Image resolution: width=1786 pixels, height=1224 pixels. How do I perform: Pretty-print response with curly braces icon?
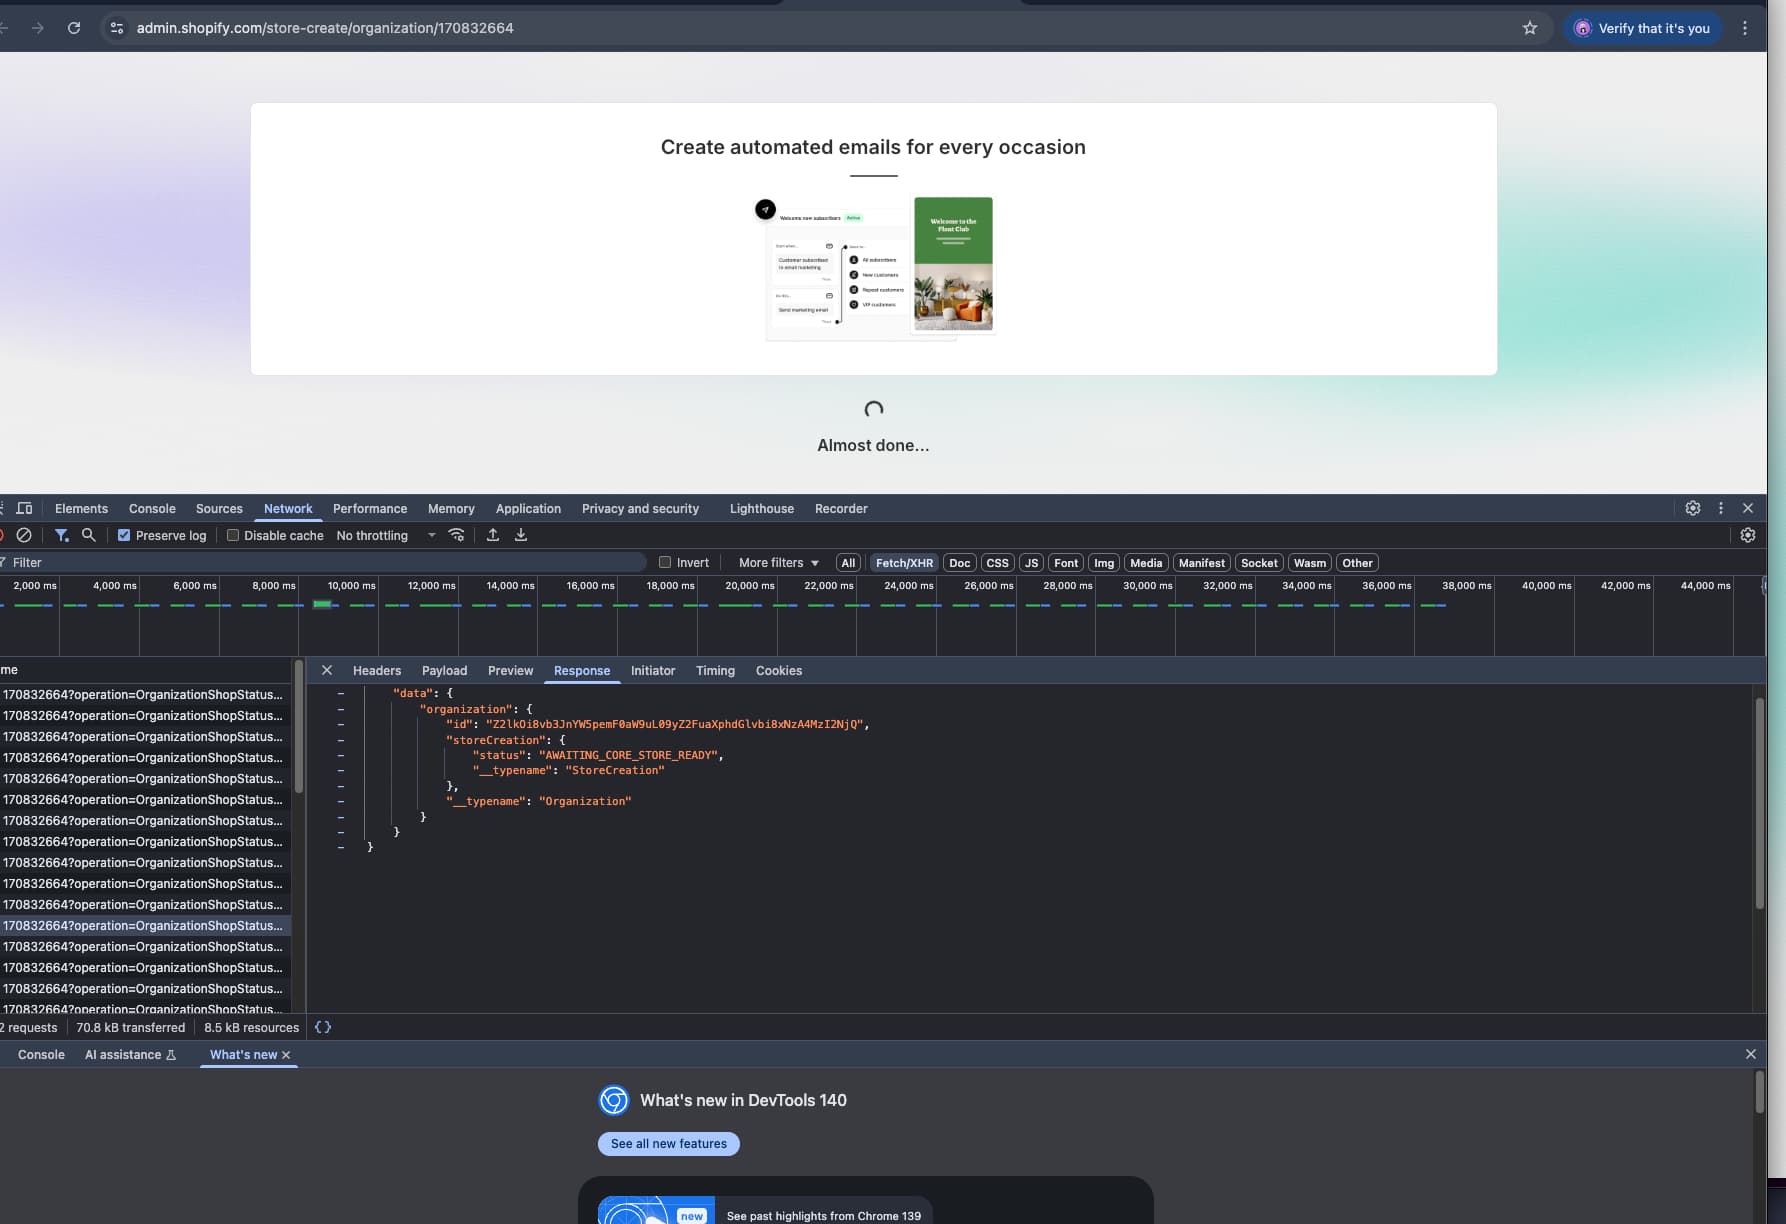click(x=323, y=1027)
